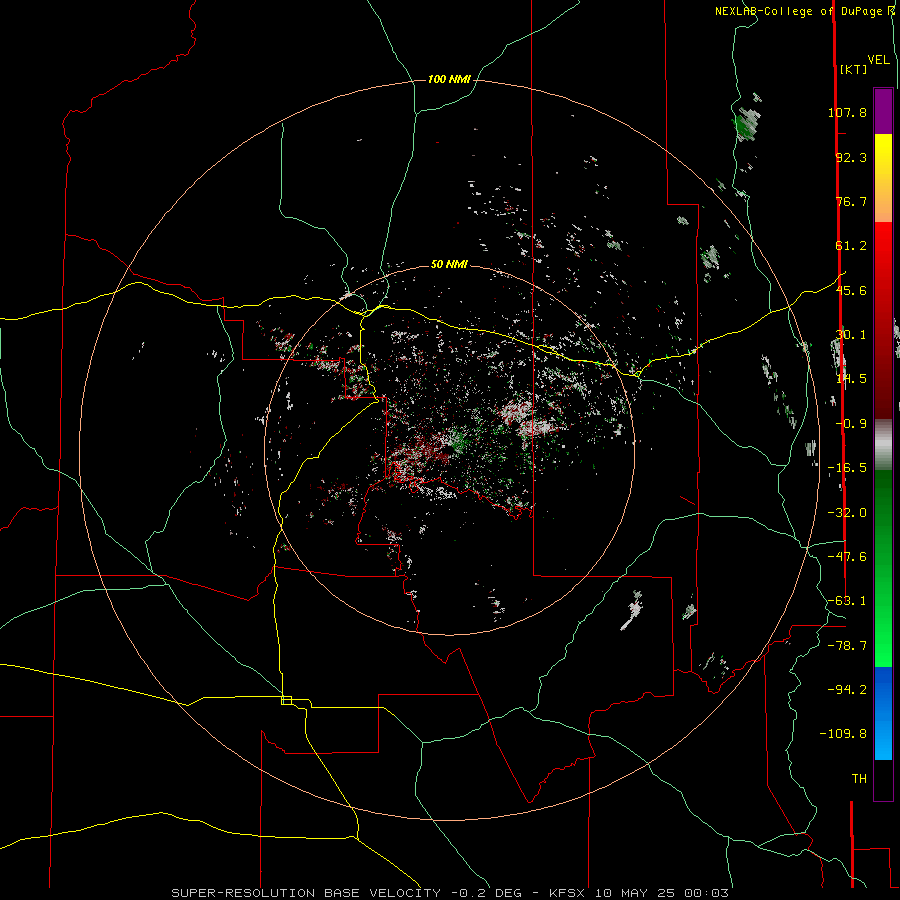Screen dimensions: 900x900
Task: Click the -78.7 legend value
Action: click(x=847, y=646)
